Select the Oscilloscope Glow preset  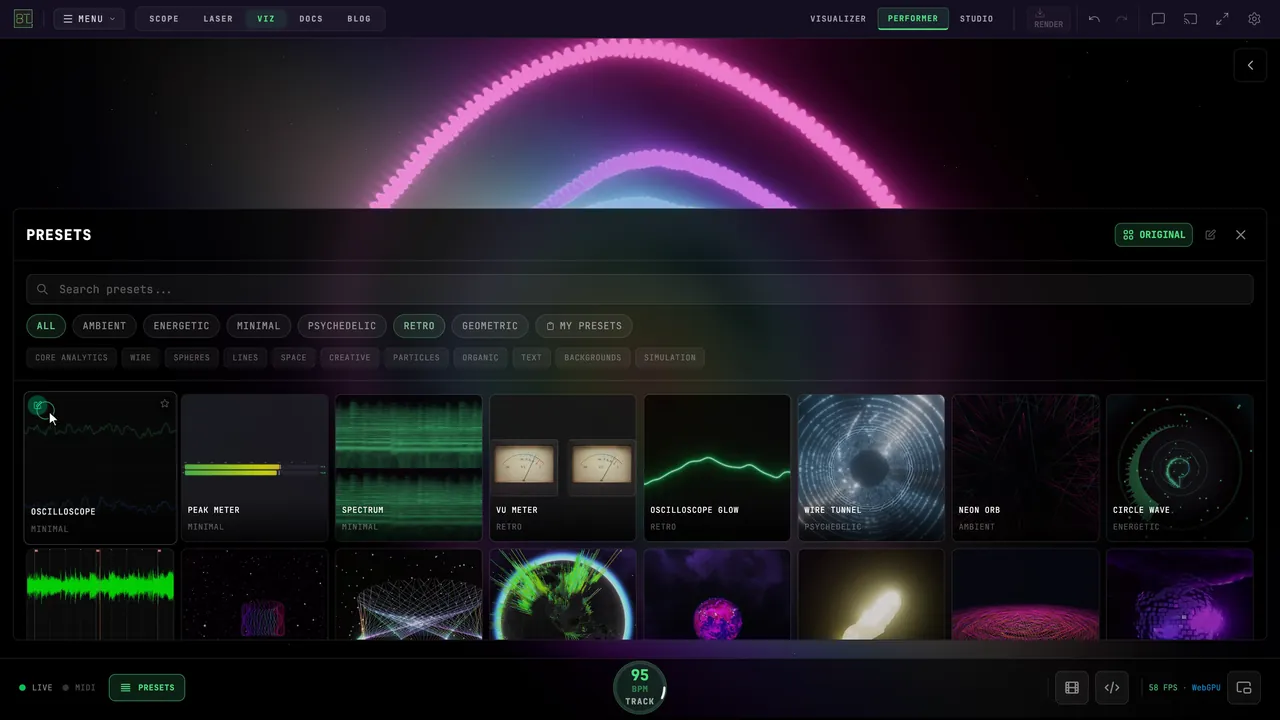[717, 467]
